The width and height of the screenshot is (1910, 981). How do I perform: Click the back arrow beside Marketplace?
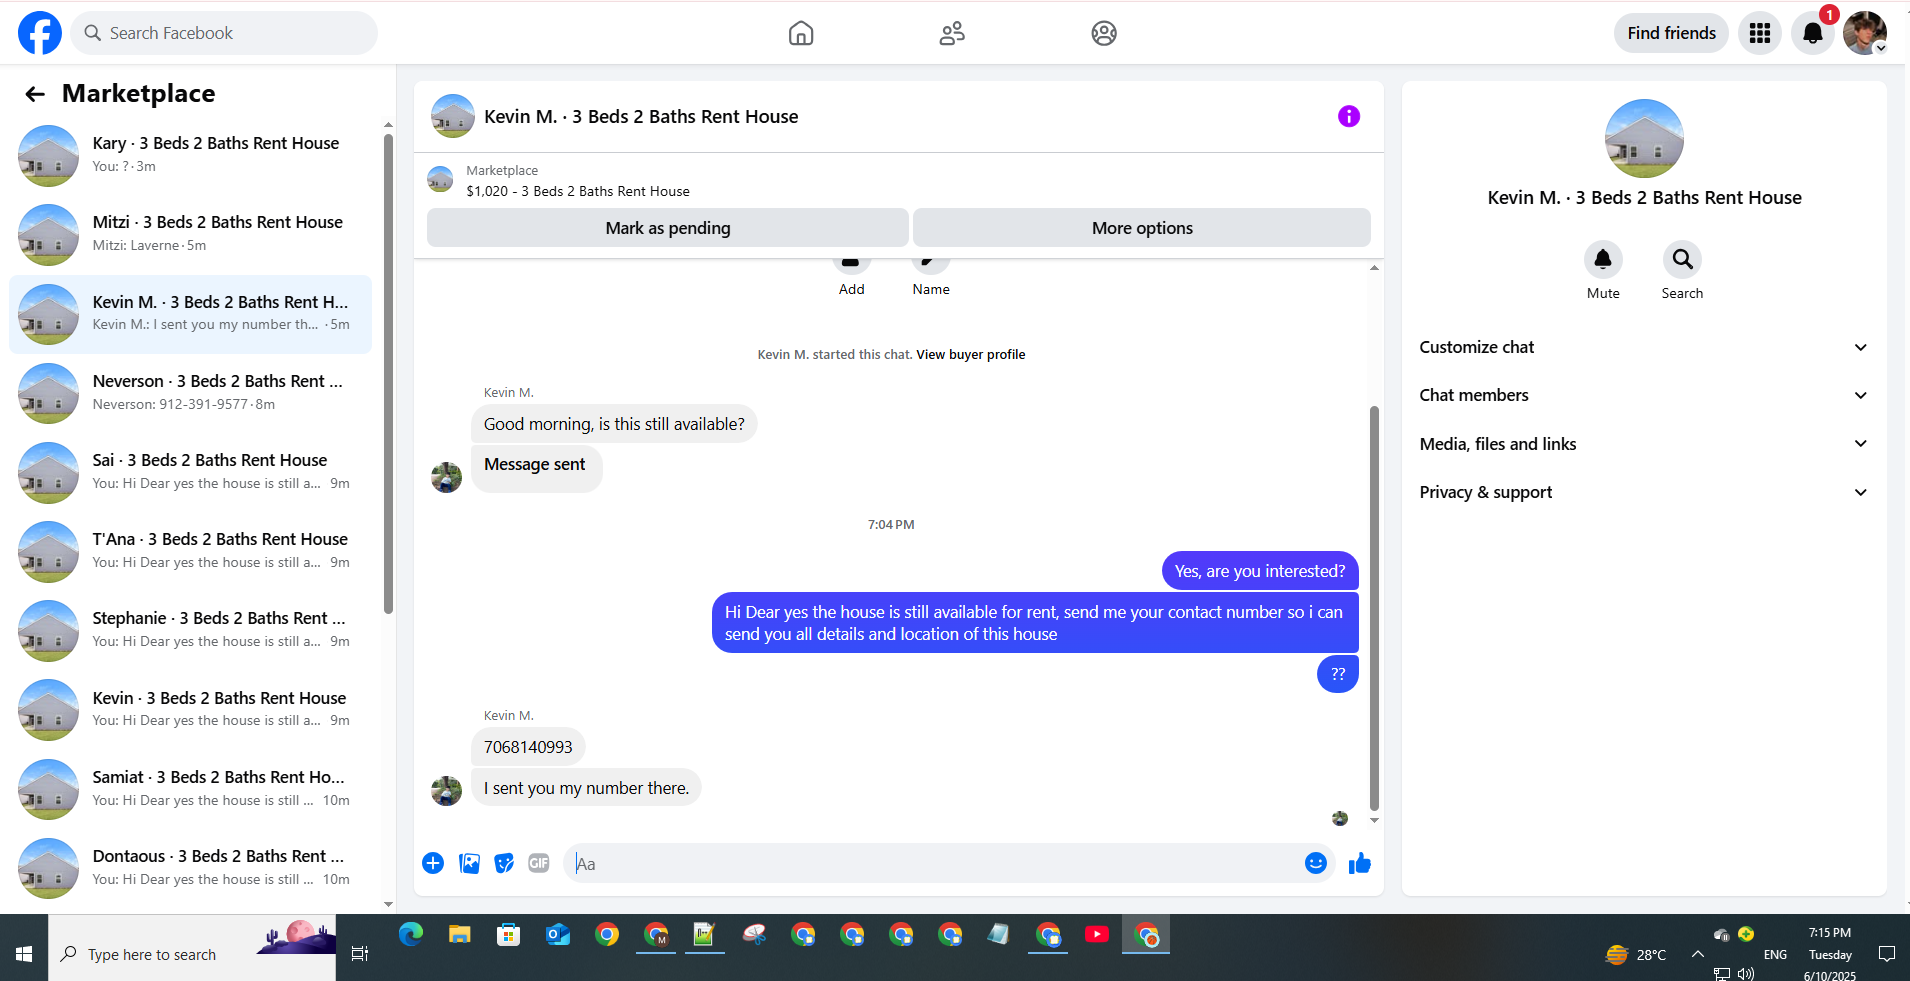[x=35, y=94]
